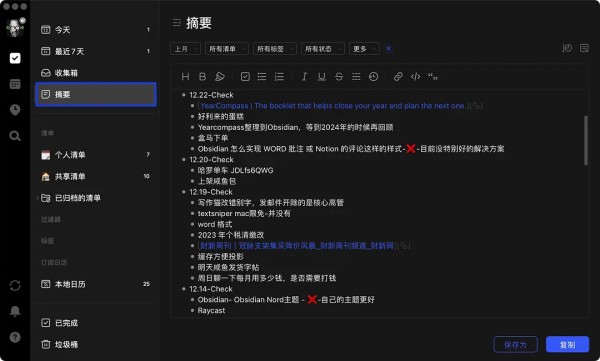Click the 12.20-Check line
This screenshot has height=361, width=600.
click(211, 160)
